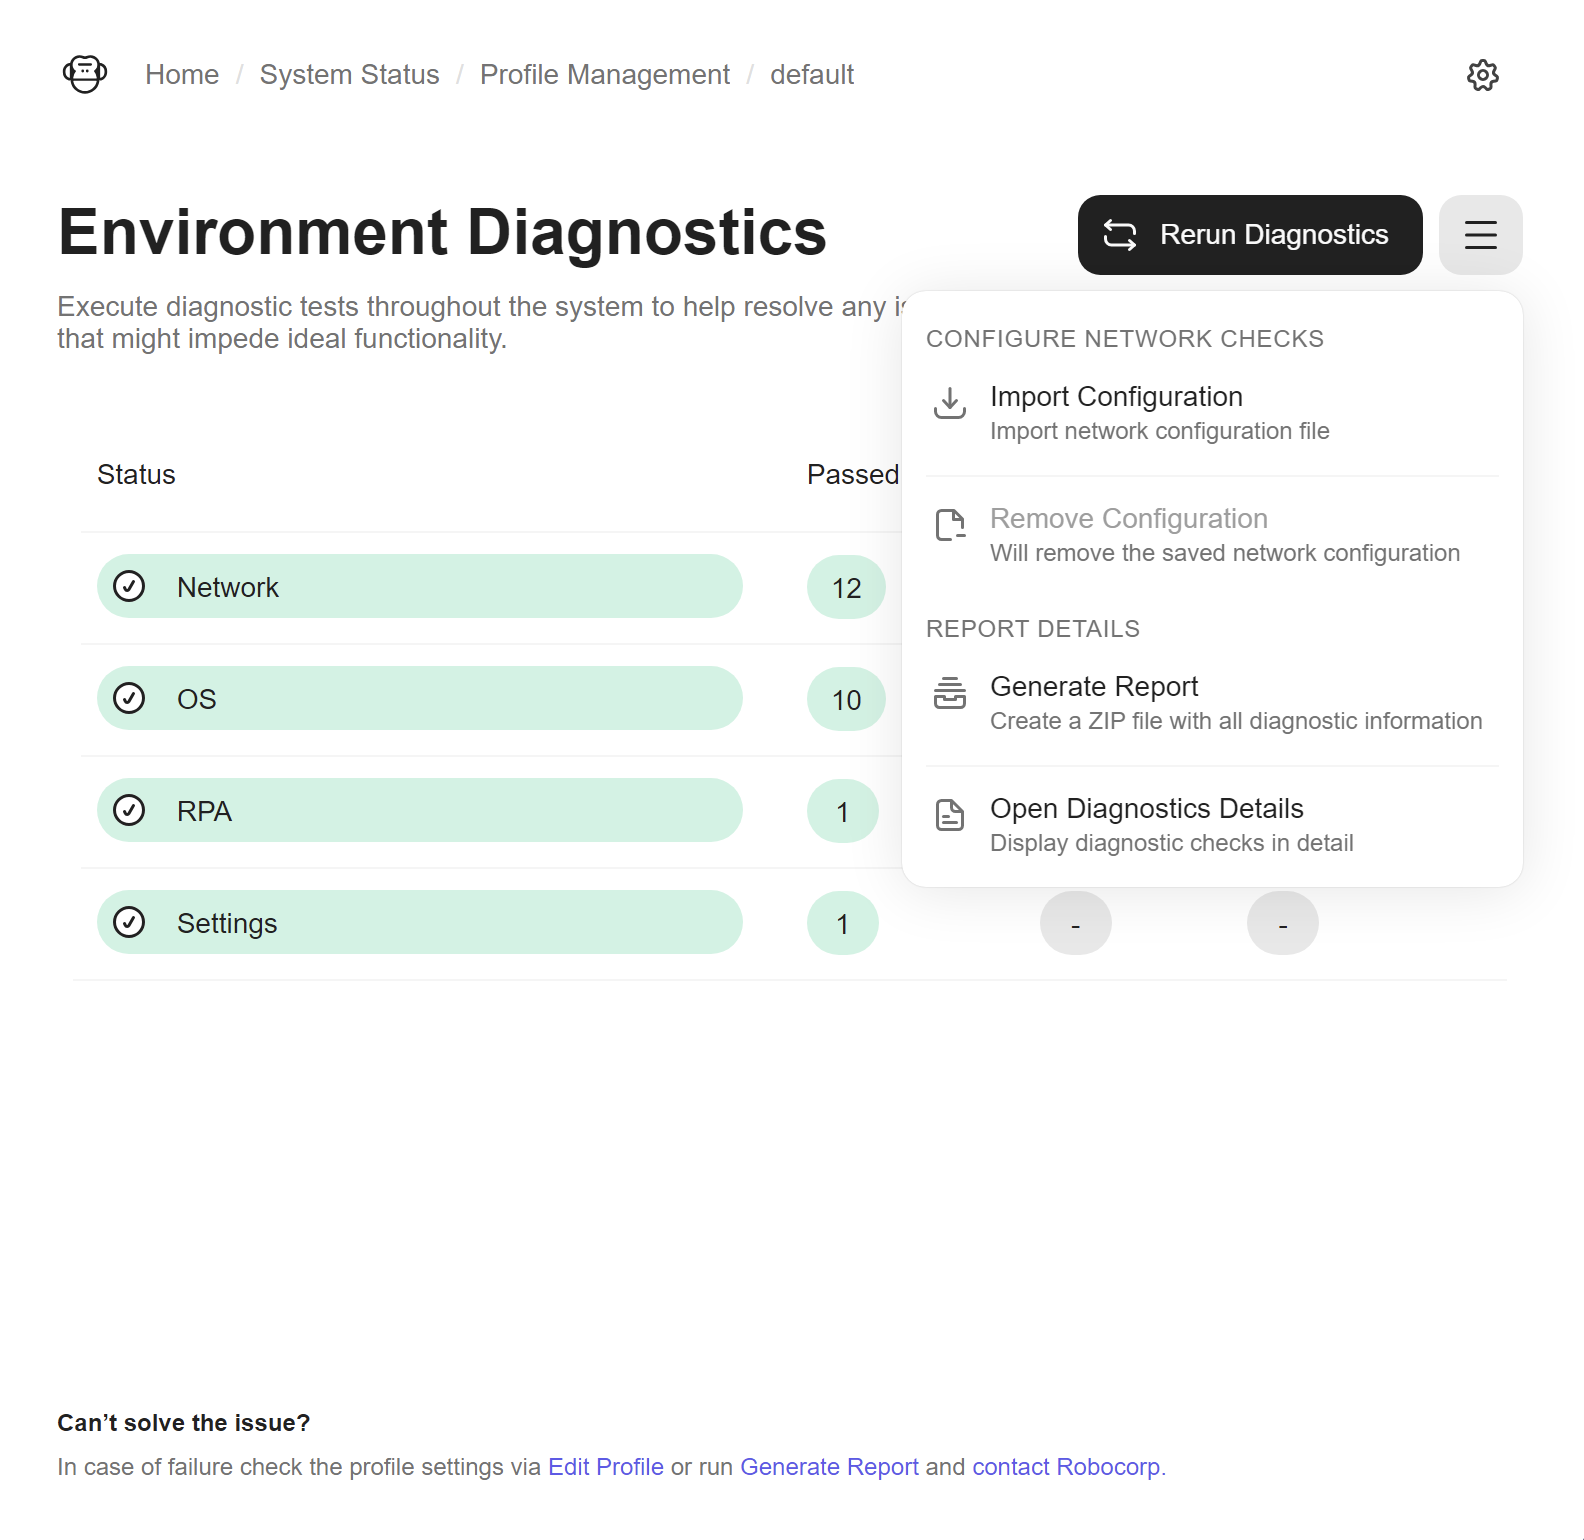
Task: Click the checkmark icon beside Network
Action: [129, 586]
